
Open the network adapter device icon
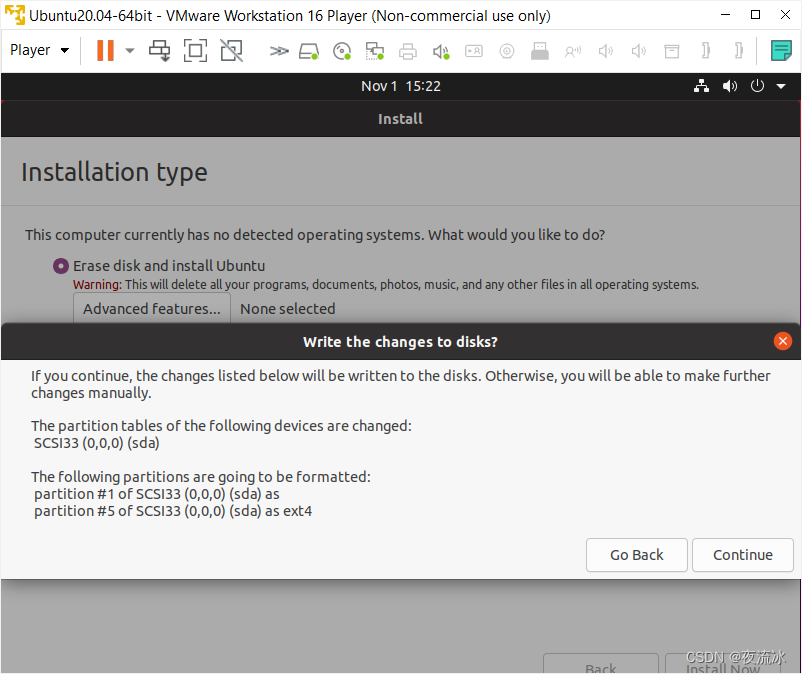coord(374,51)
